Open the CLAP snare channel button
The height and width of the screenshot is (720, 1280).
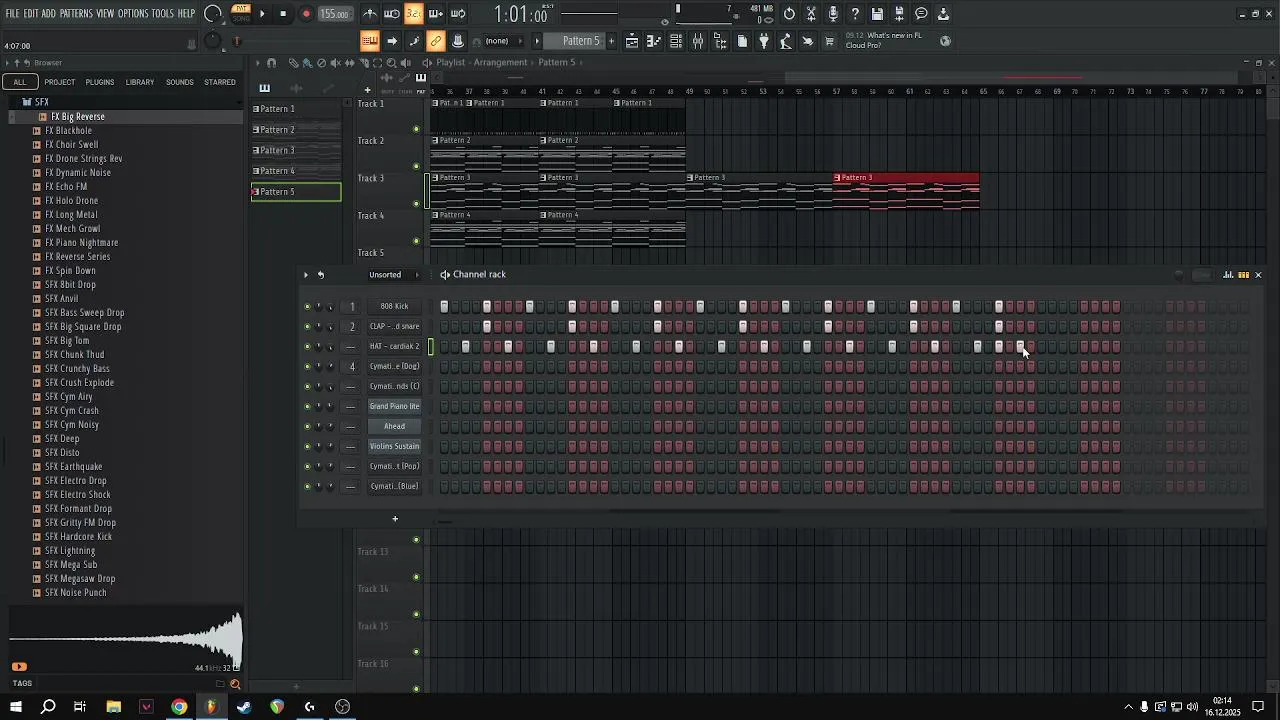(394, 326)
